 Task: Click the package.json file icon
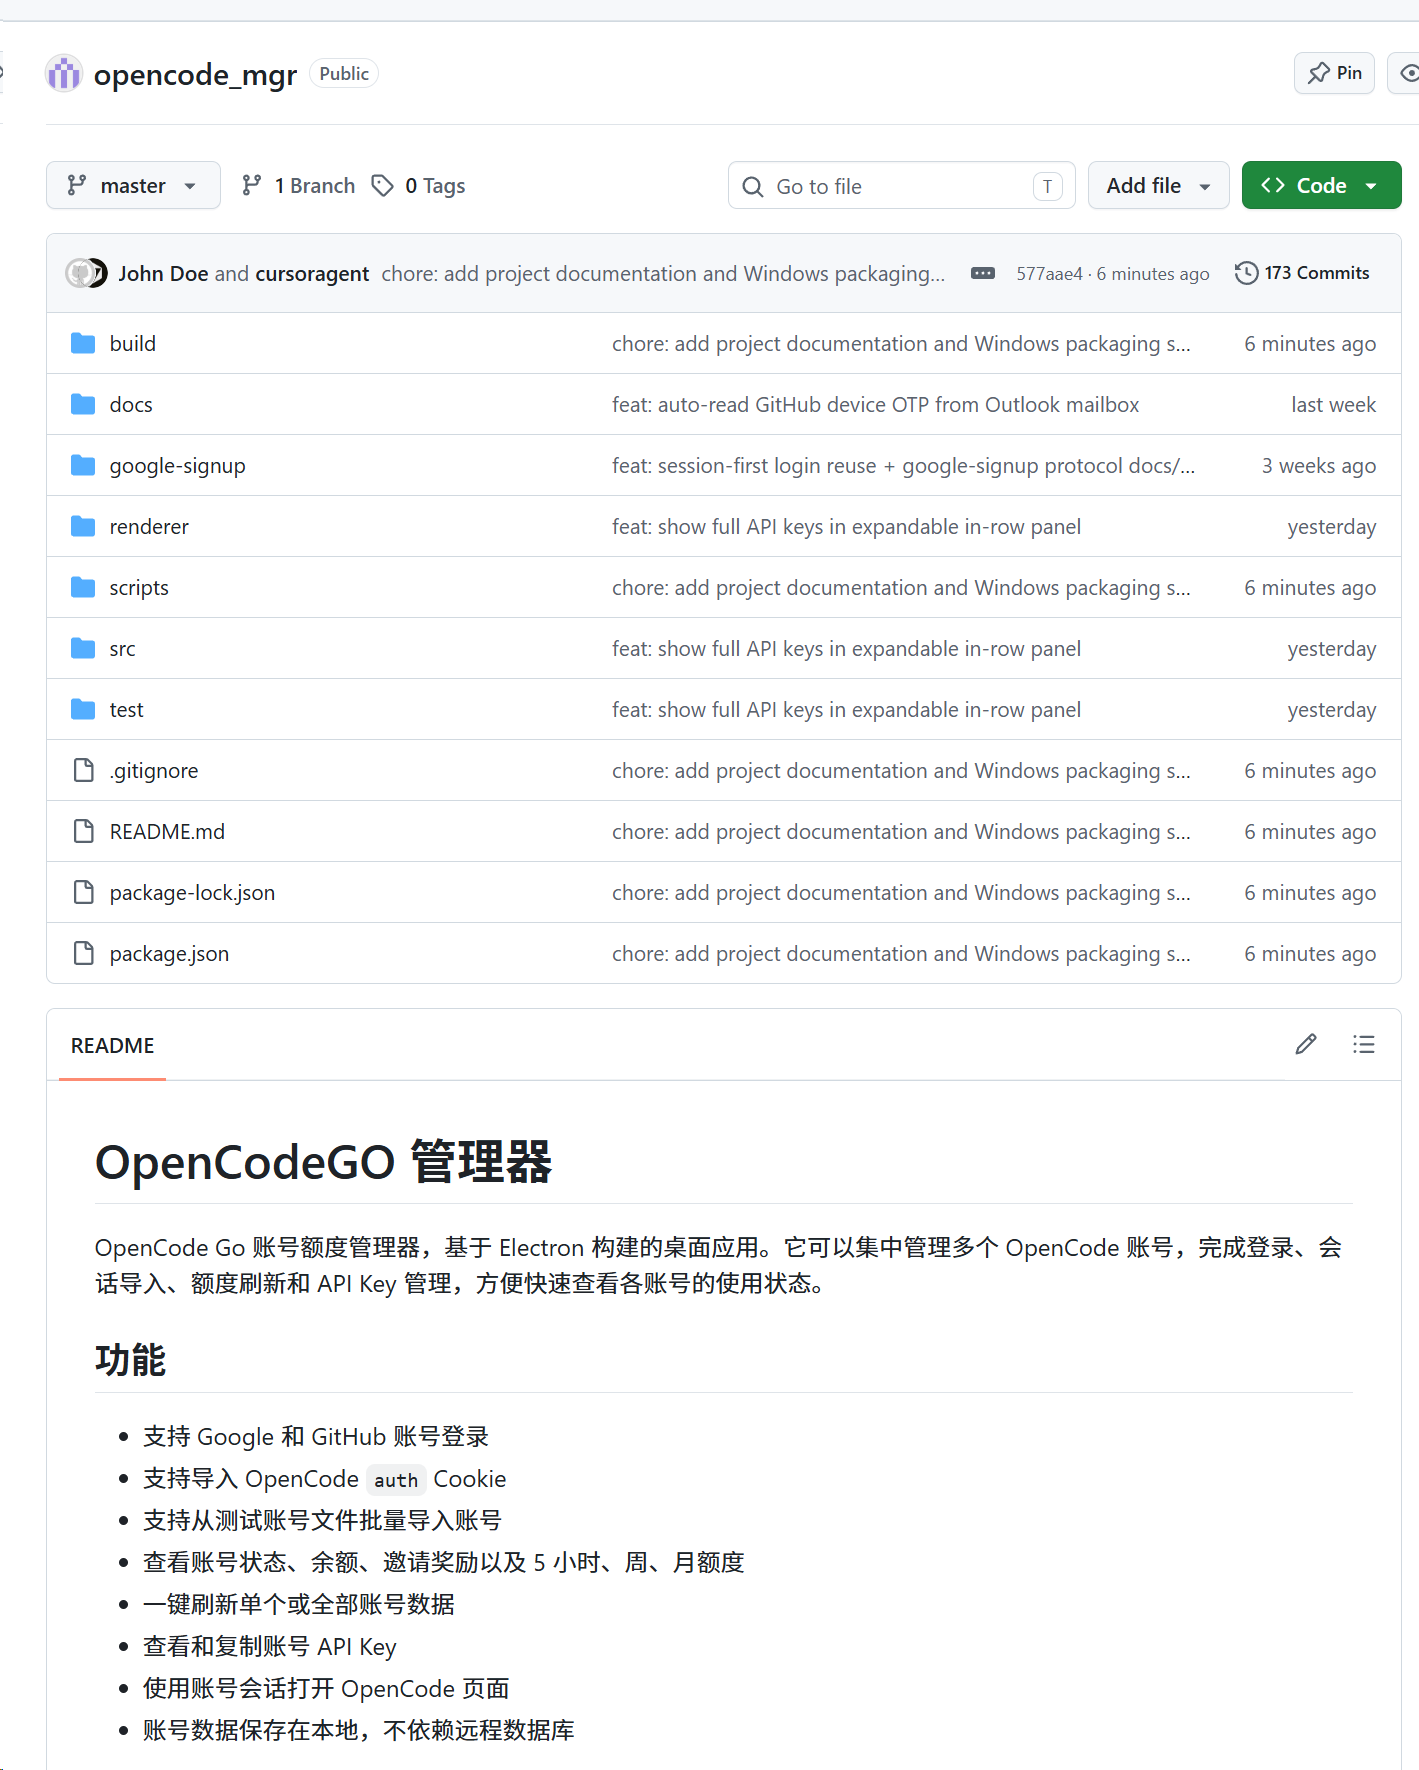coord(84,953)
